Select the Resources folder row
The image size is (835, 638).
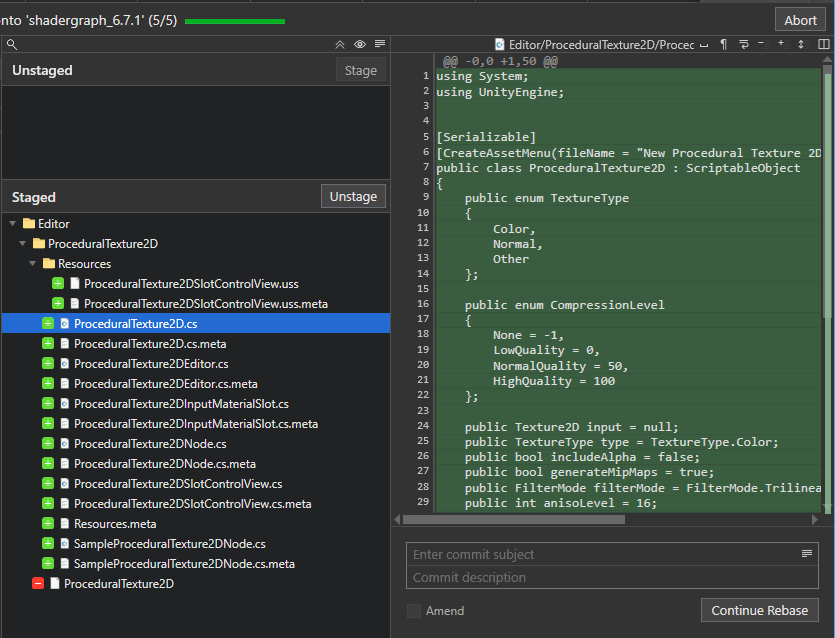point(196,264)
